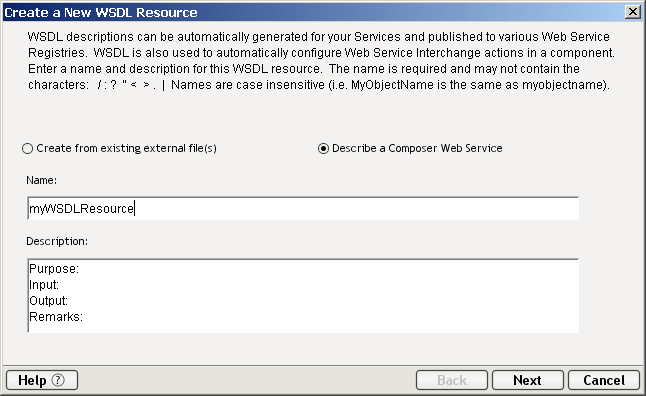Click the dialog title bar text
This screenshot has height=396, width=646.
coord(101,12)
